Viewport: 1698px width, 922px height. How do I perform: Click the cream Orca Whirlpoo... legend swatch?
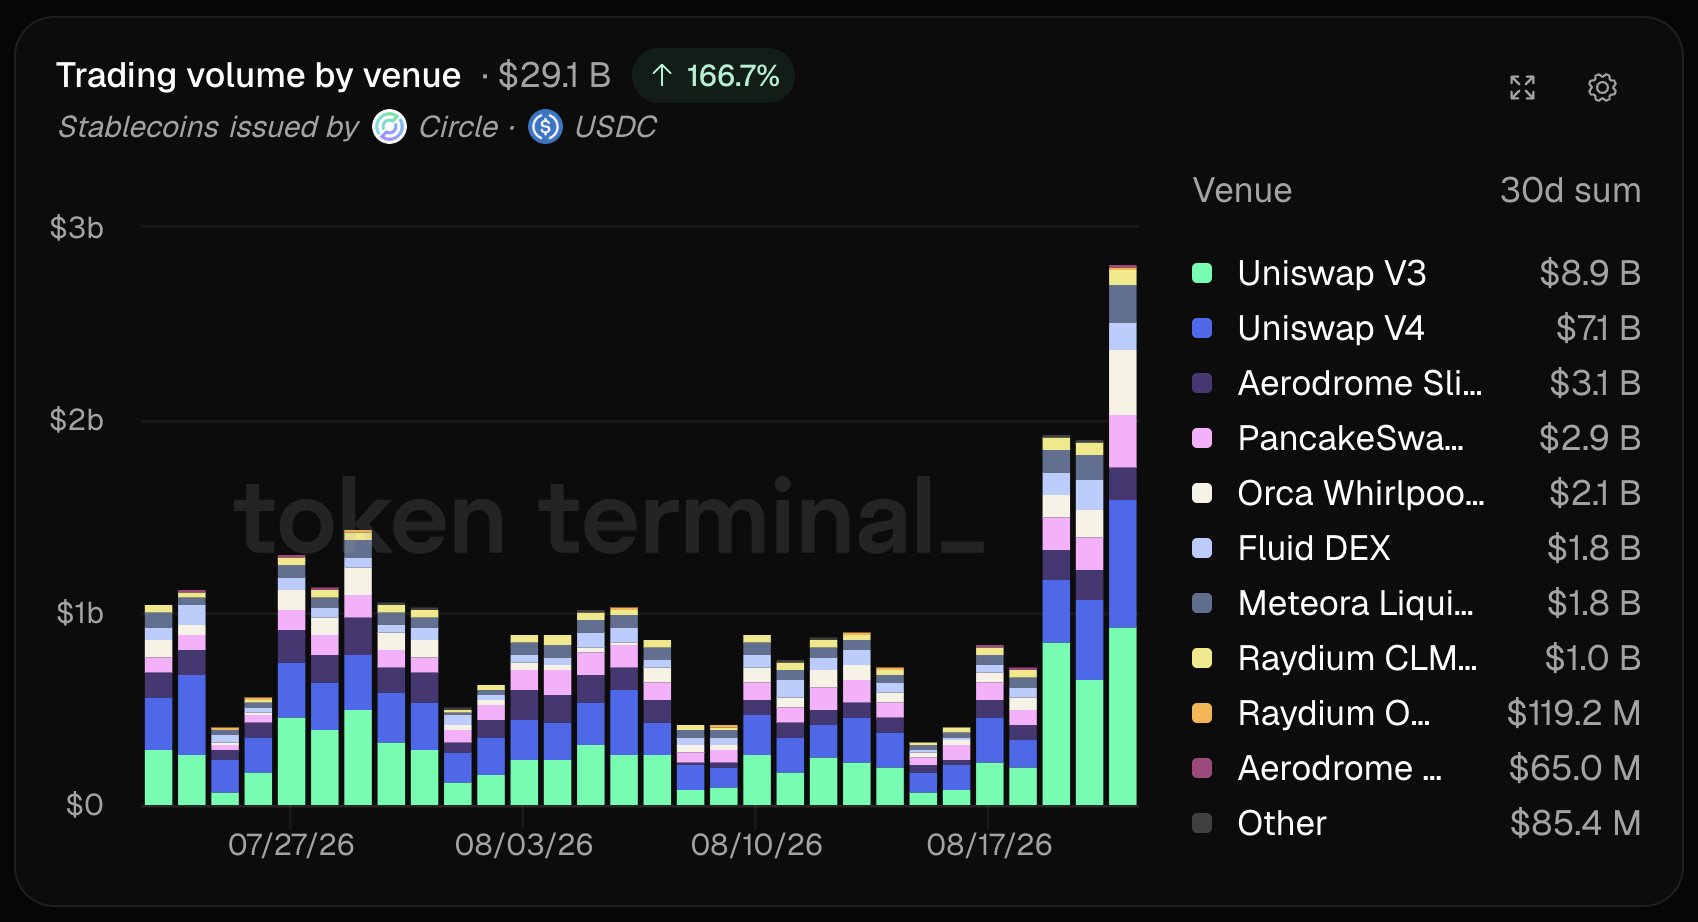click(1202, 493)
